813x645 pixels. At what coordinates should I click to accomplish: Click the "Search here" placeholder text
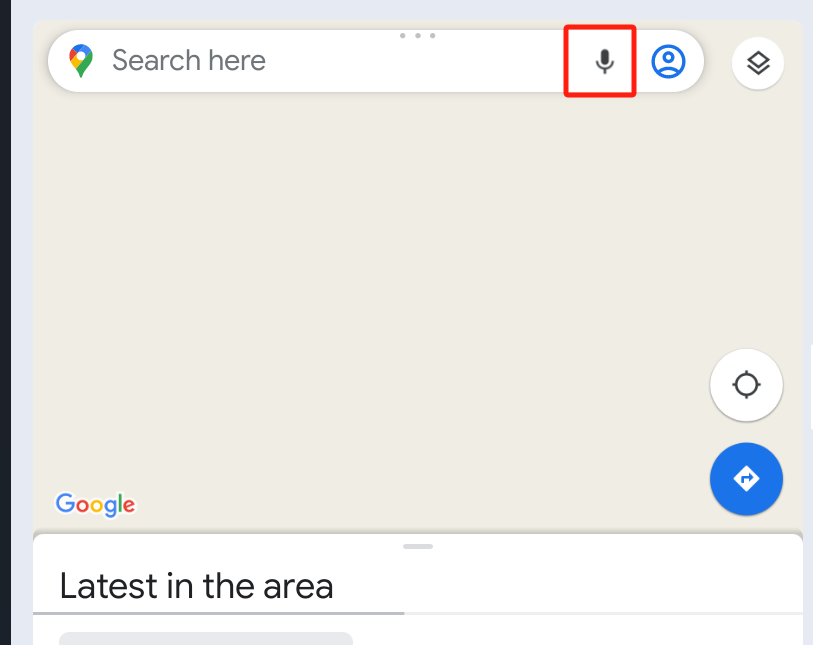(189, 61)
